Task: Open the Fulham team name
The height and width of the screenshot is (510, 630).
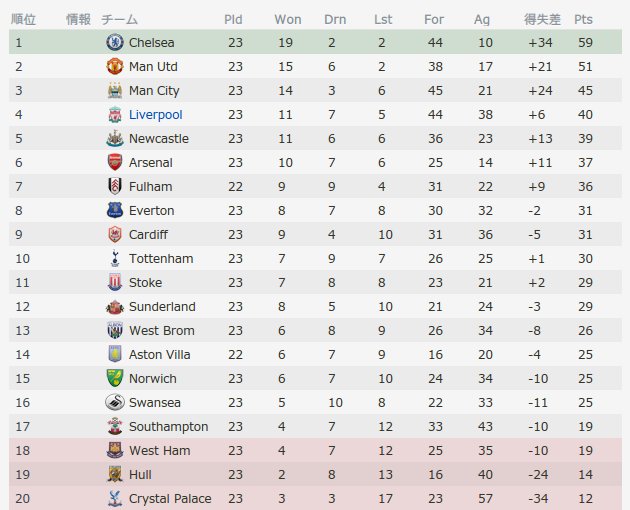Action: pos(150,186)
